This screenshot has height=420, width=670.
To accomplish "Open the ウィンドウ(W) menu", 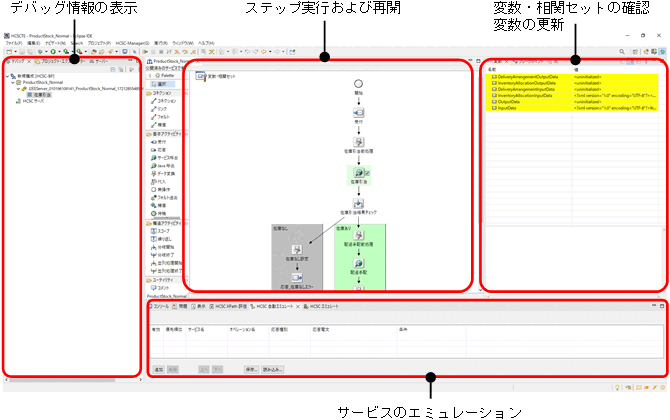I will (x=182, y=43).
